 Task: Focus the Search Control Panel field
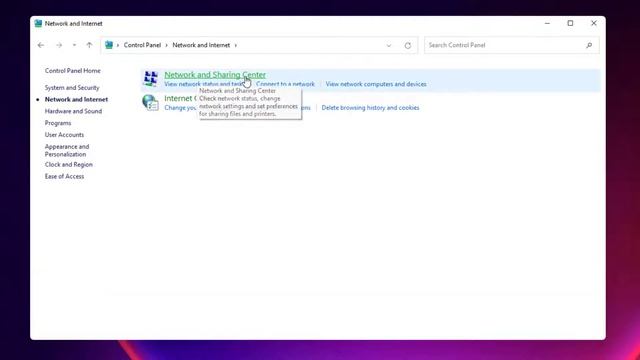(511, 45)
